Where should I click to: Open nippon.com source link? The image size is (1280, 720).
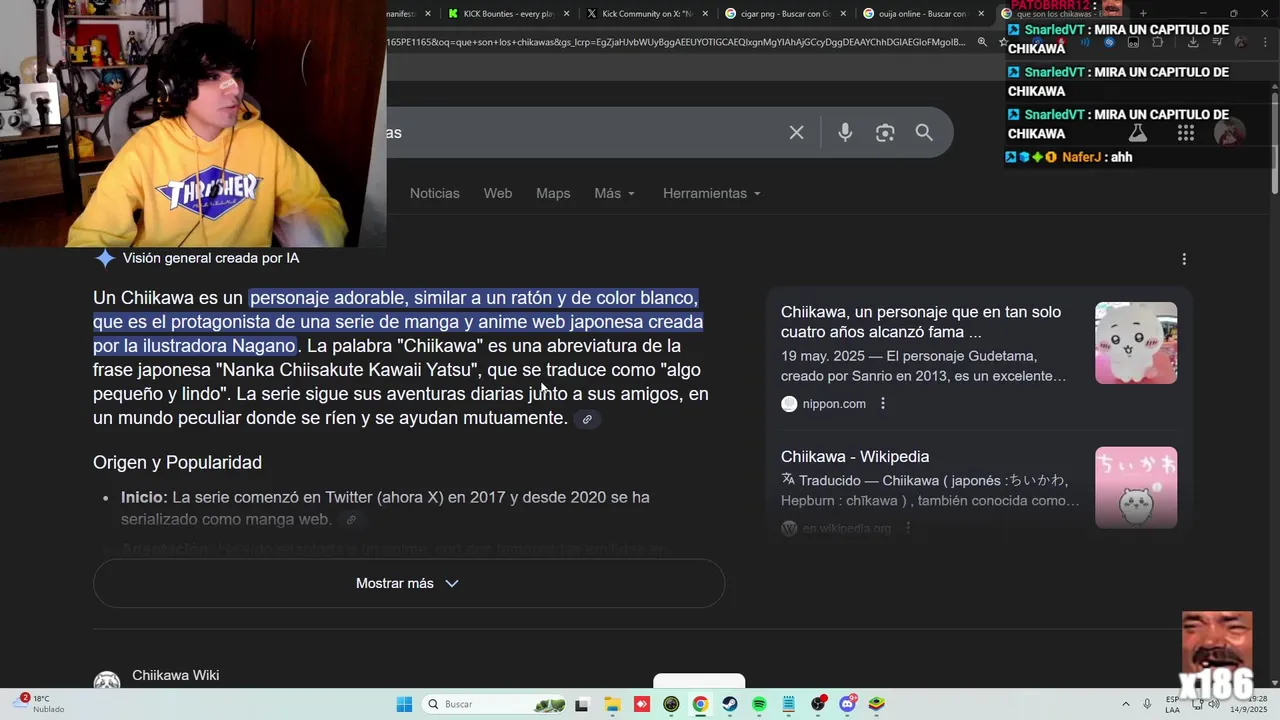pyautogui.click(x=823, y=404)
